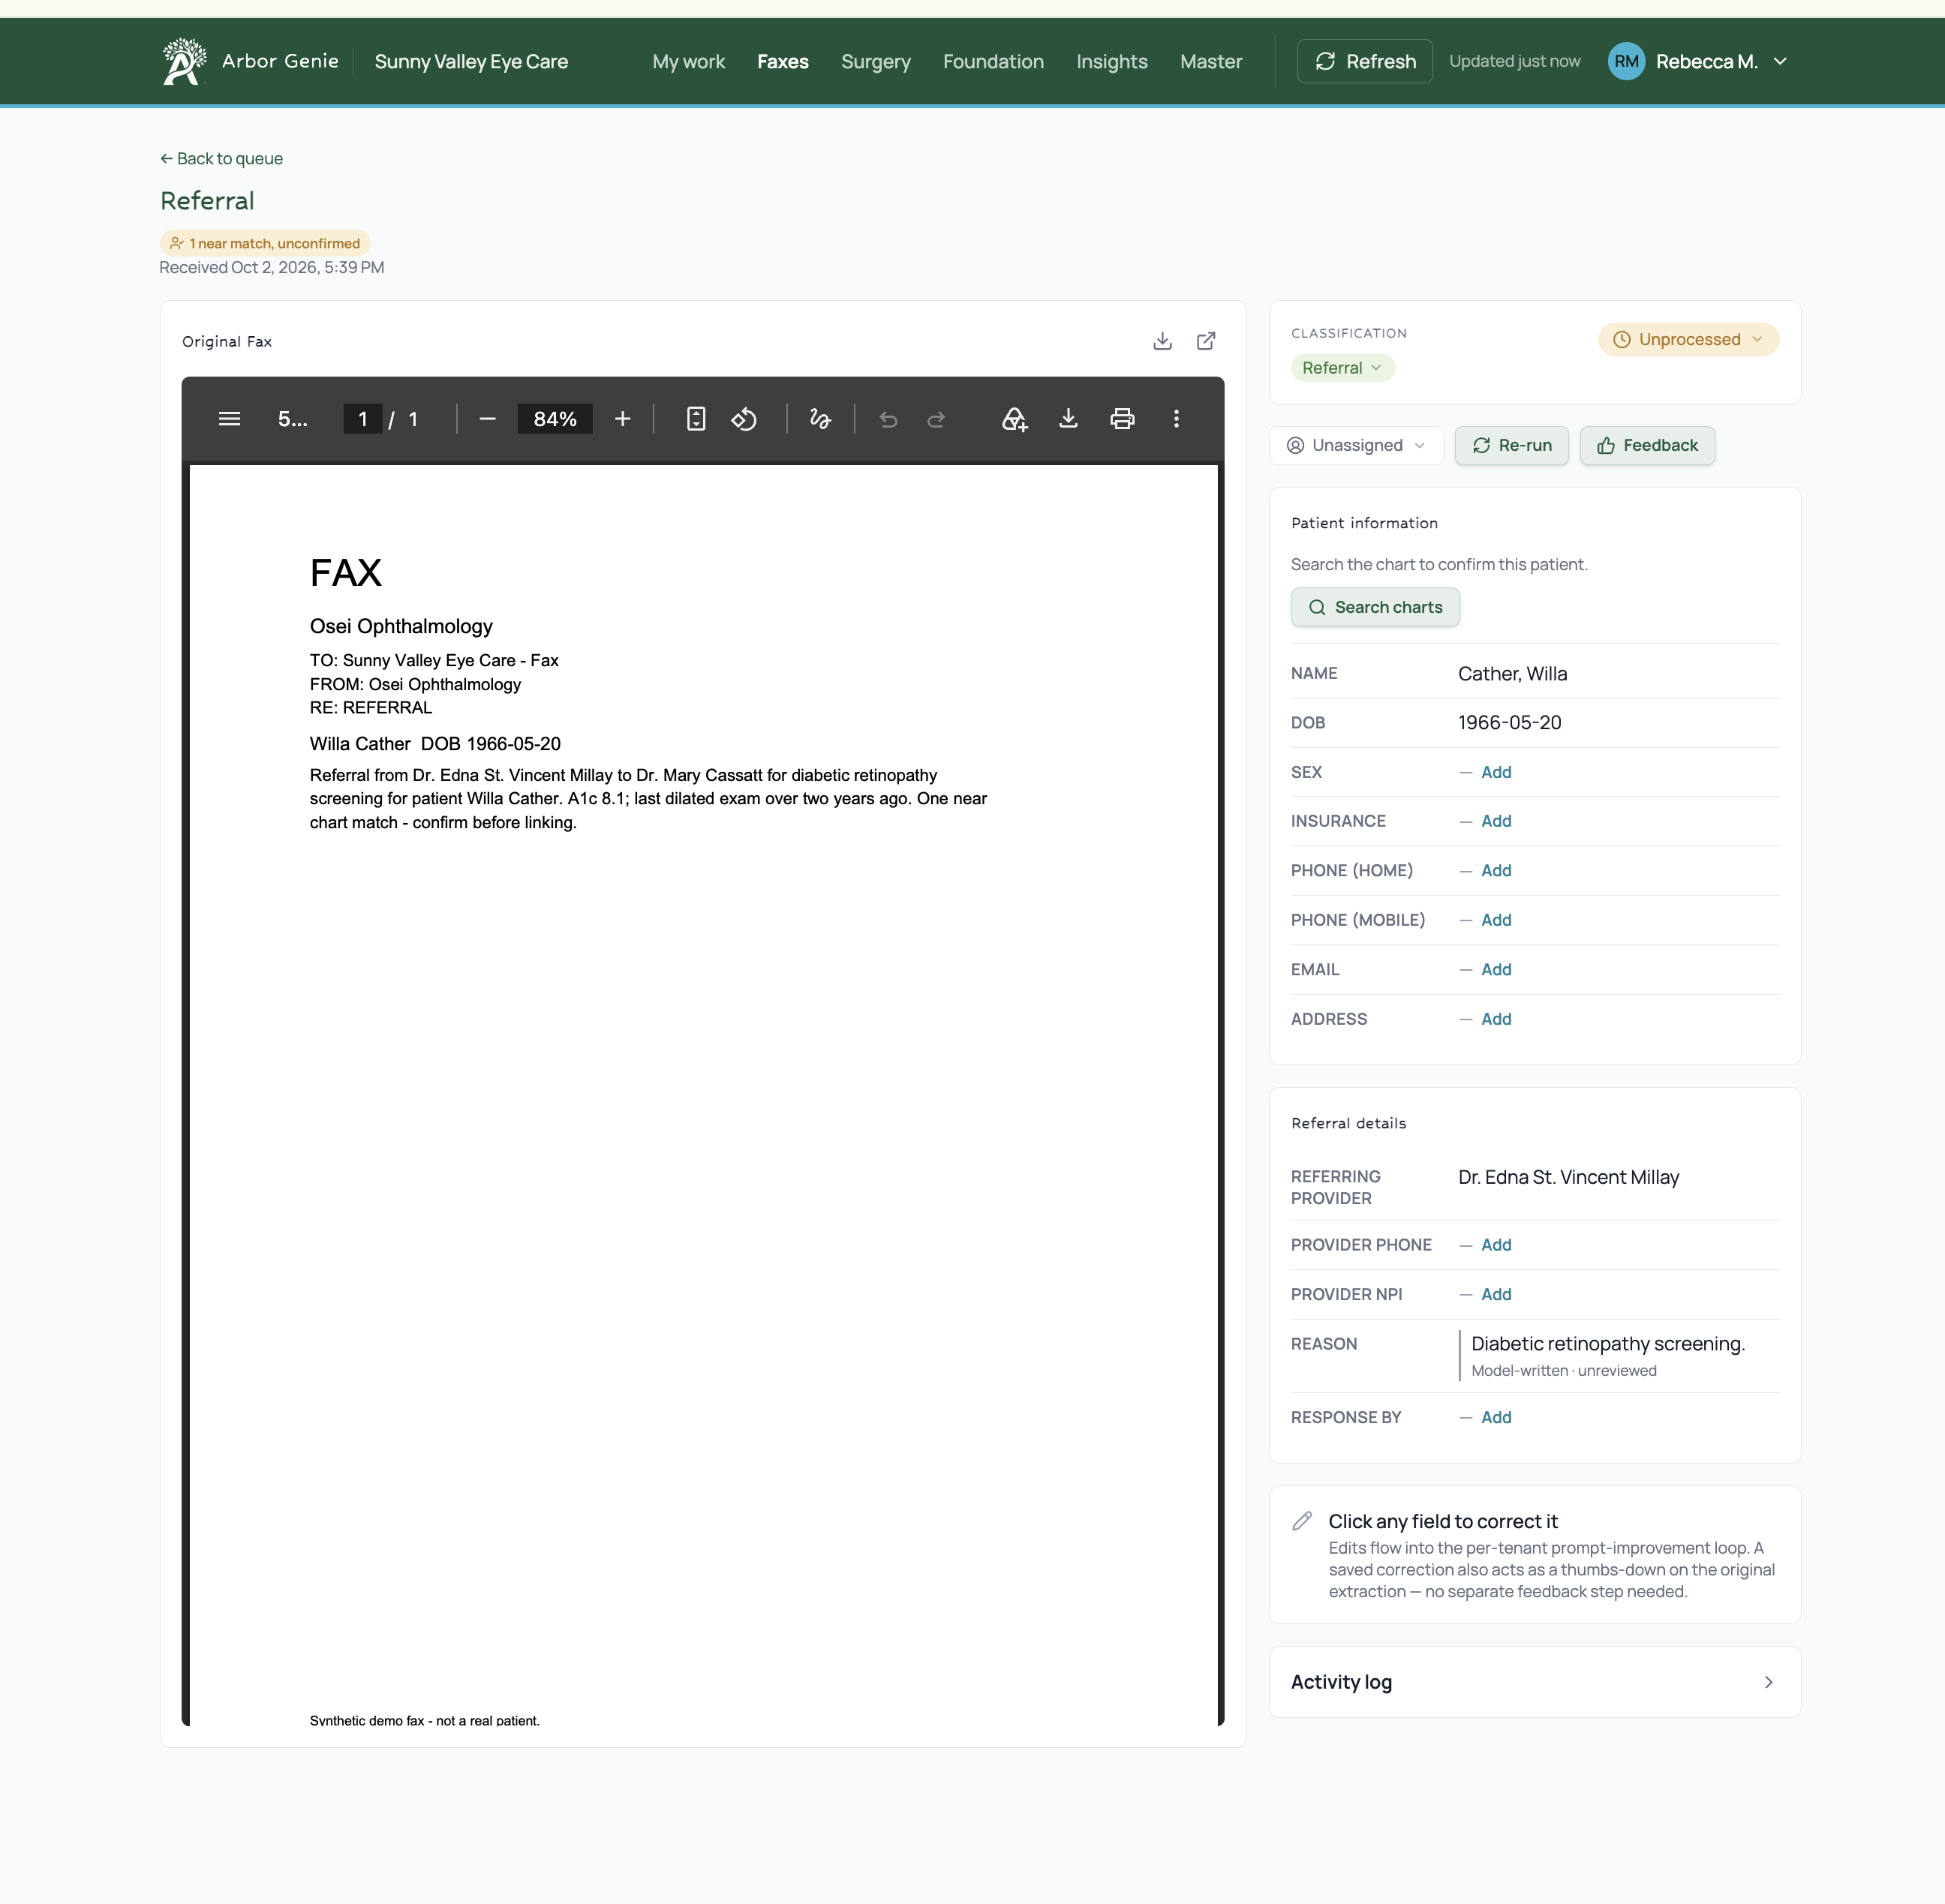Re-run the fax extraction

click(1511, 445)
